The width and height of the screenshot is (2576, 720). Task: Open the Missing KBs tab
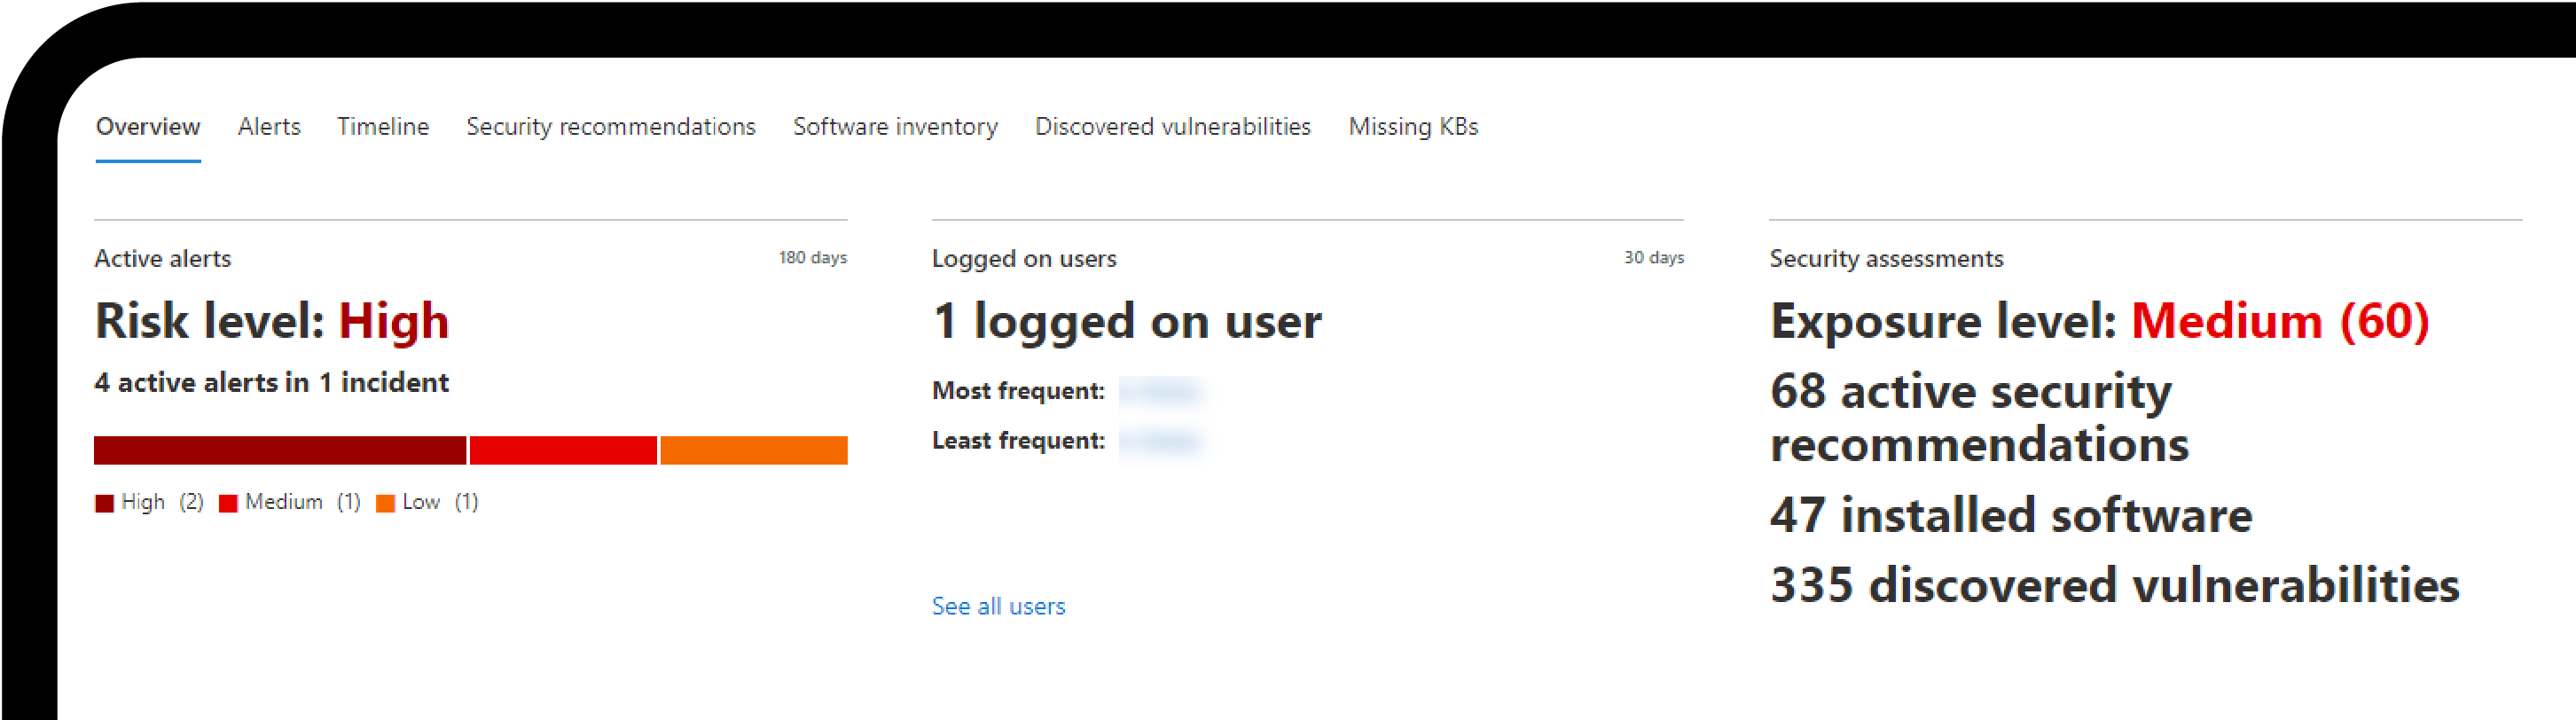coord(1414,126)
